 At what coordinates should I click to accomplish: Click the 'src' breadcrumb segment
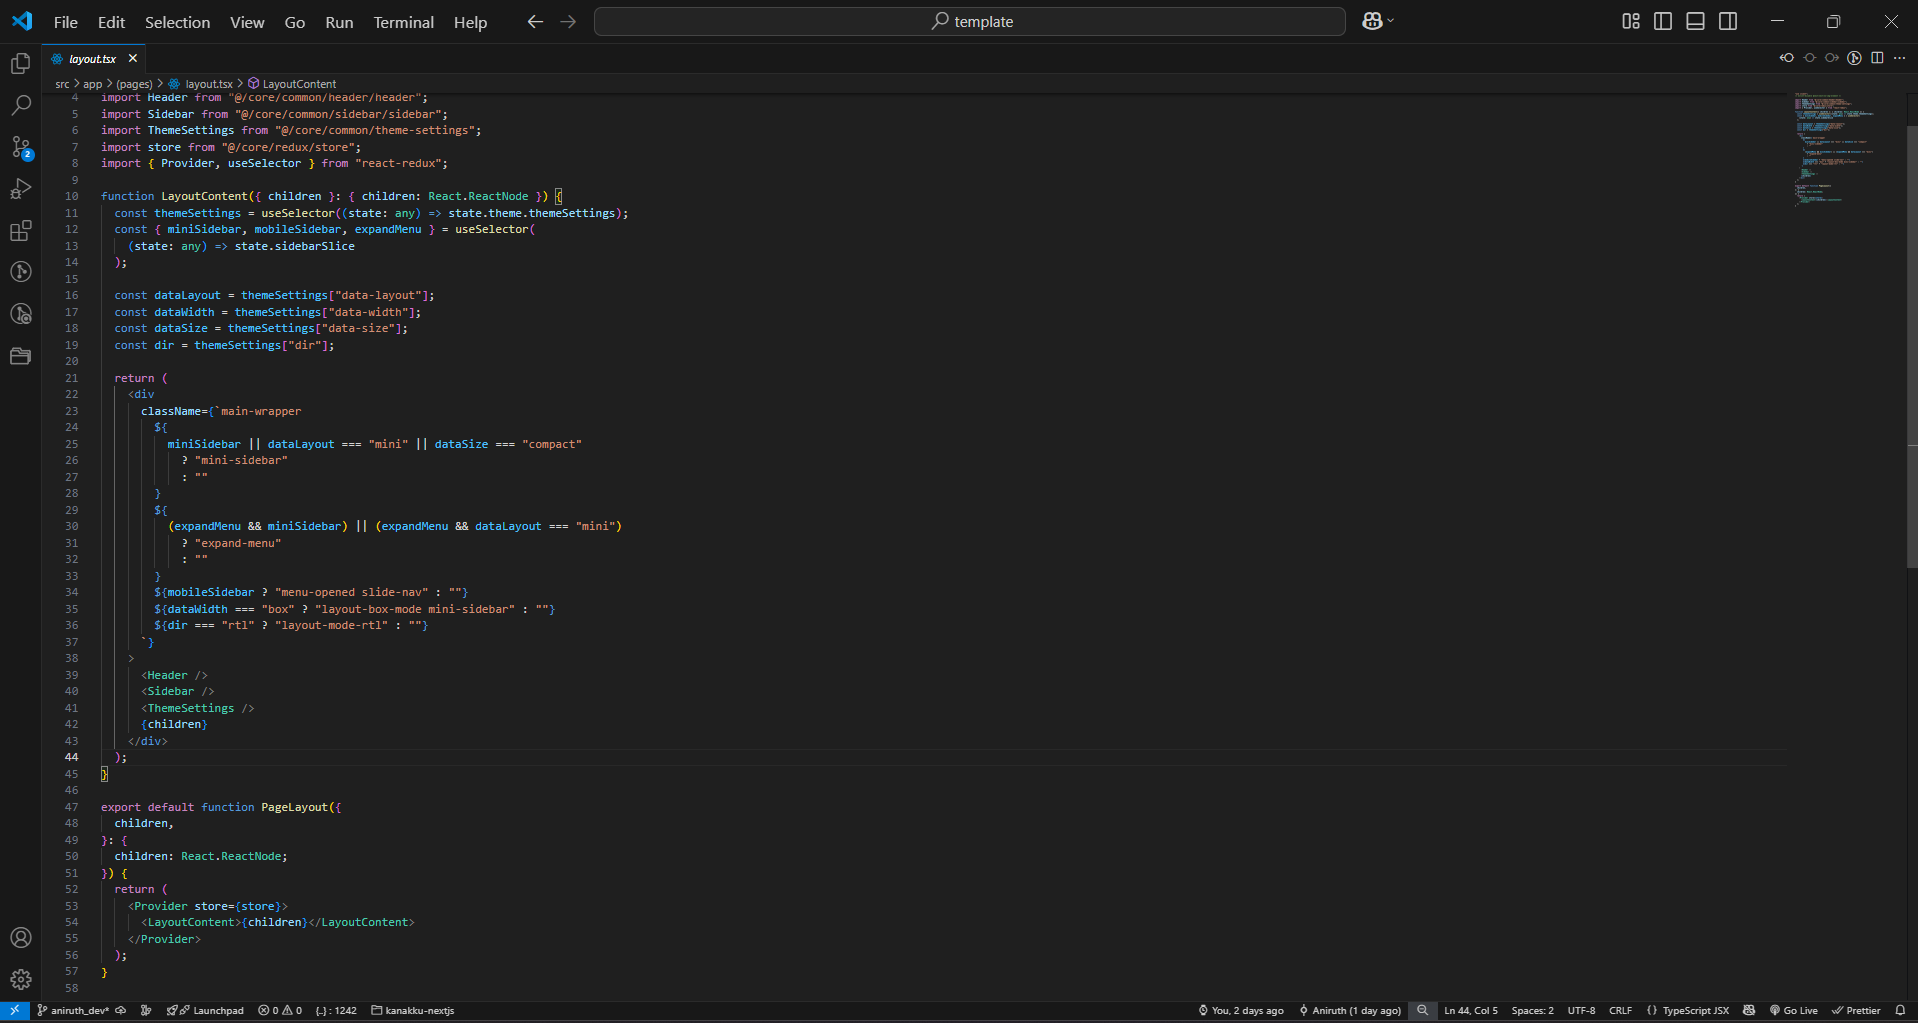[x=62, y=84]
